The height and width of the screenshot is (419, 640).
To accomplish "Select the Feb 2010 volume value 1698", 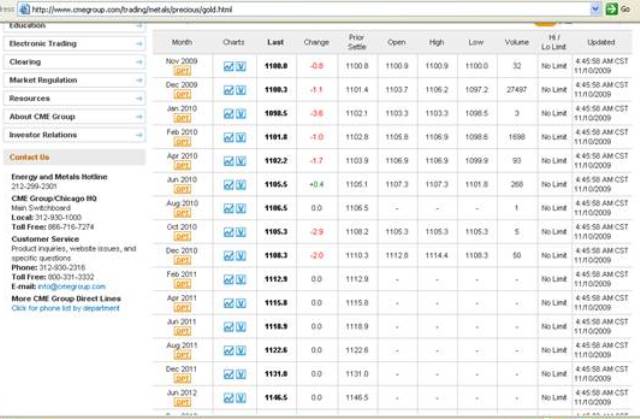I will [516, 137].
